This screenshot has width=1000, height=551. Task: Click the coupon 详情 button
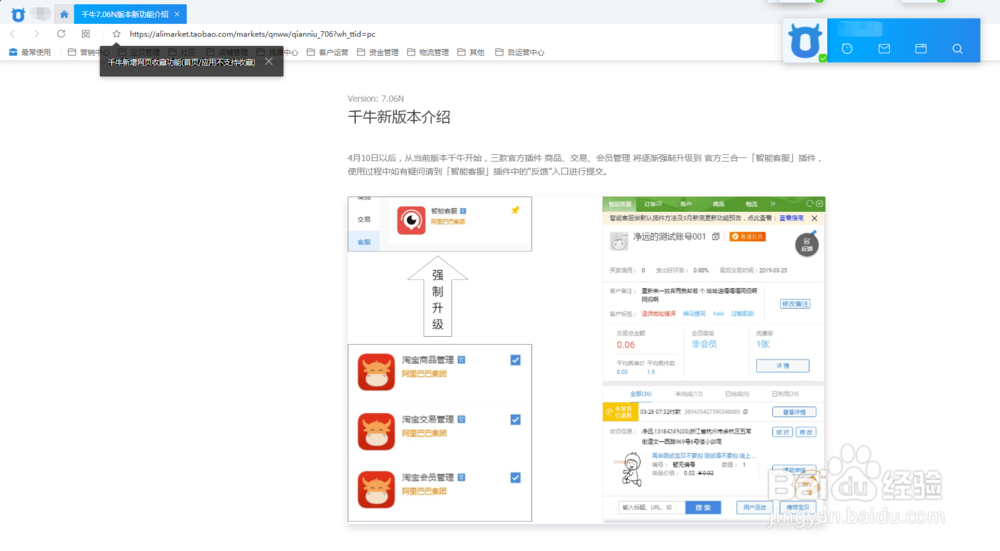(x=783, y=365)
